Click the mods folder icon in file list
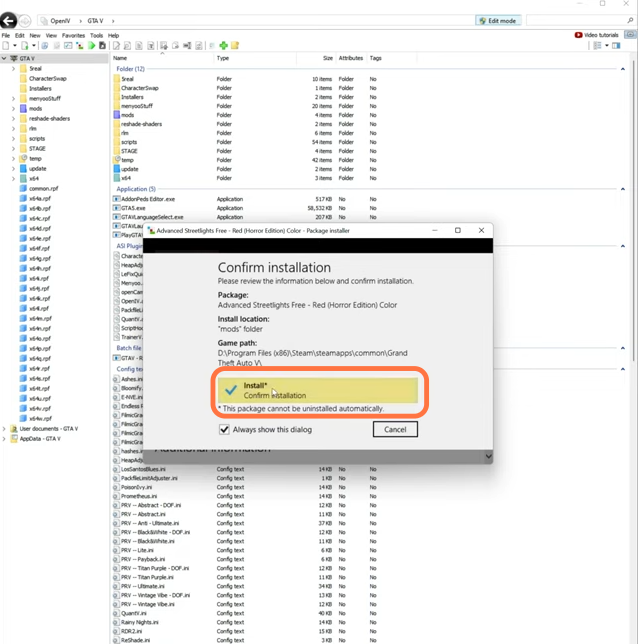 click(x=117, y=115)
